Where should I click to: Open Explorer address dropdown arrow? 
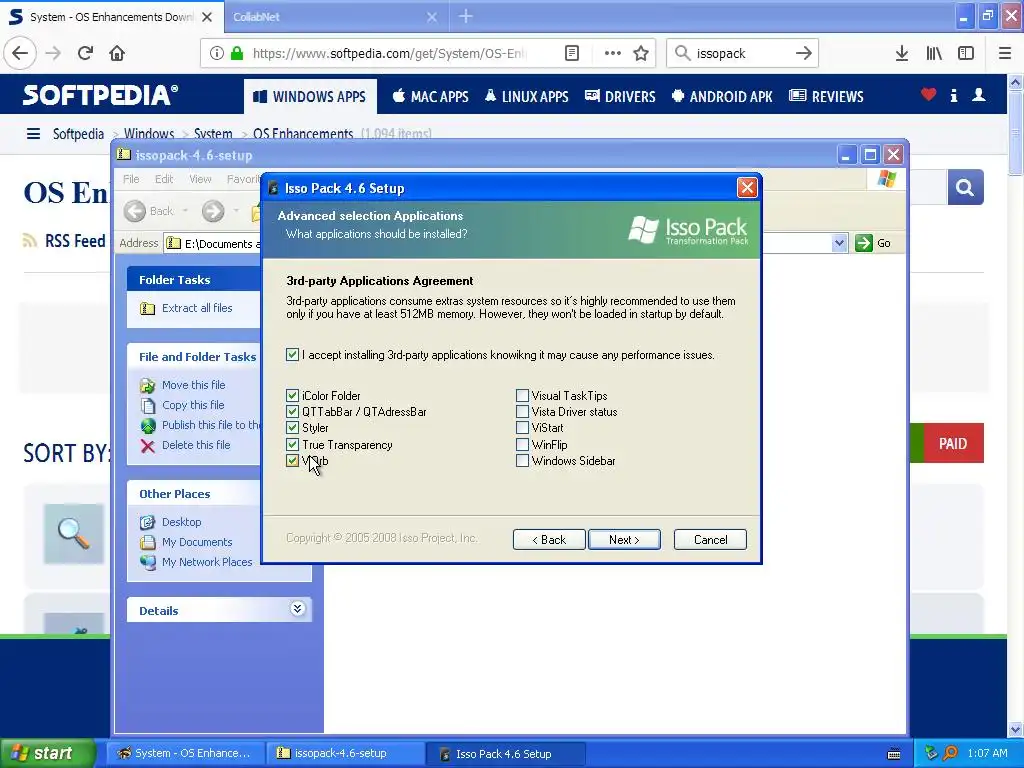pos(839,243)
